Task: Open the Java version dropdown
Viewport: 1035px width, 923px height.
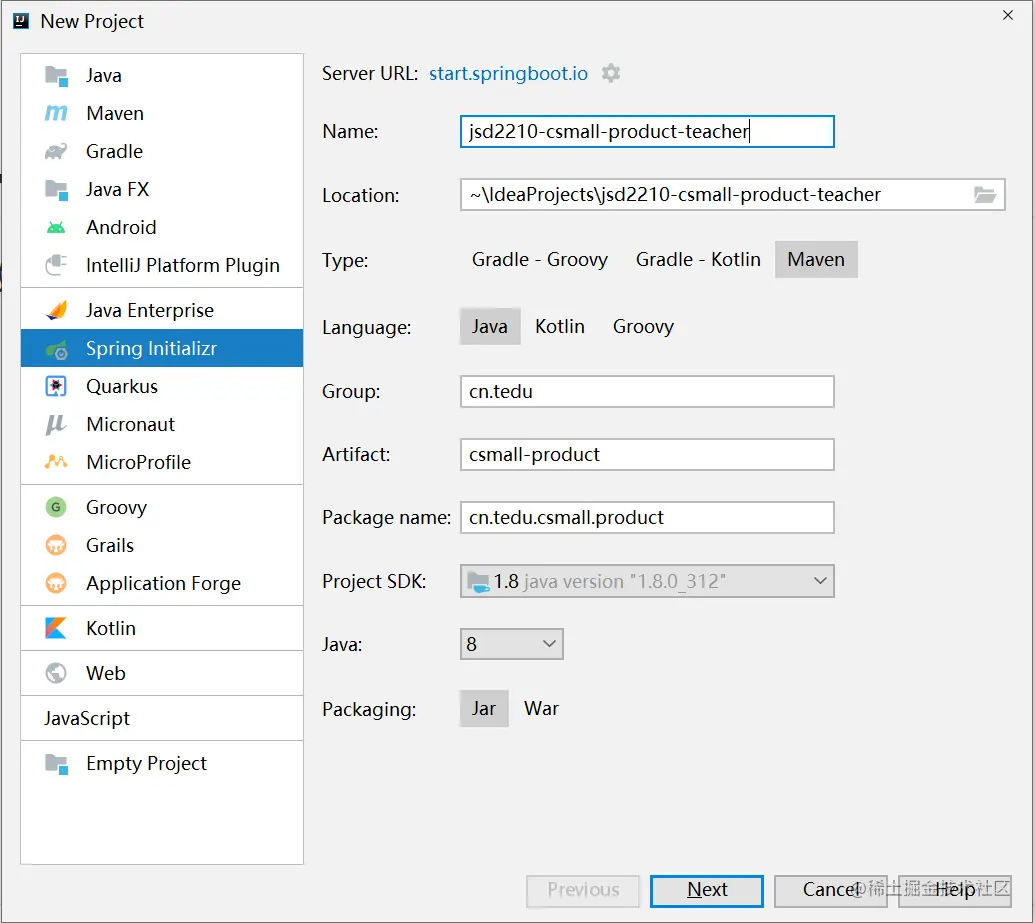Action: 512,644
